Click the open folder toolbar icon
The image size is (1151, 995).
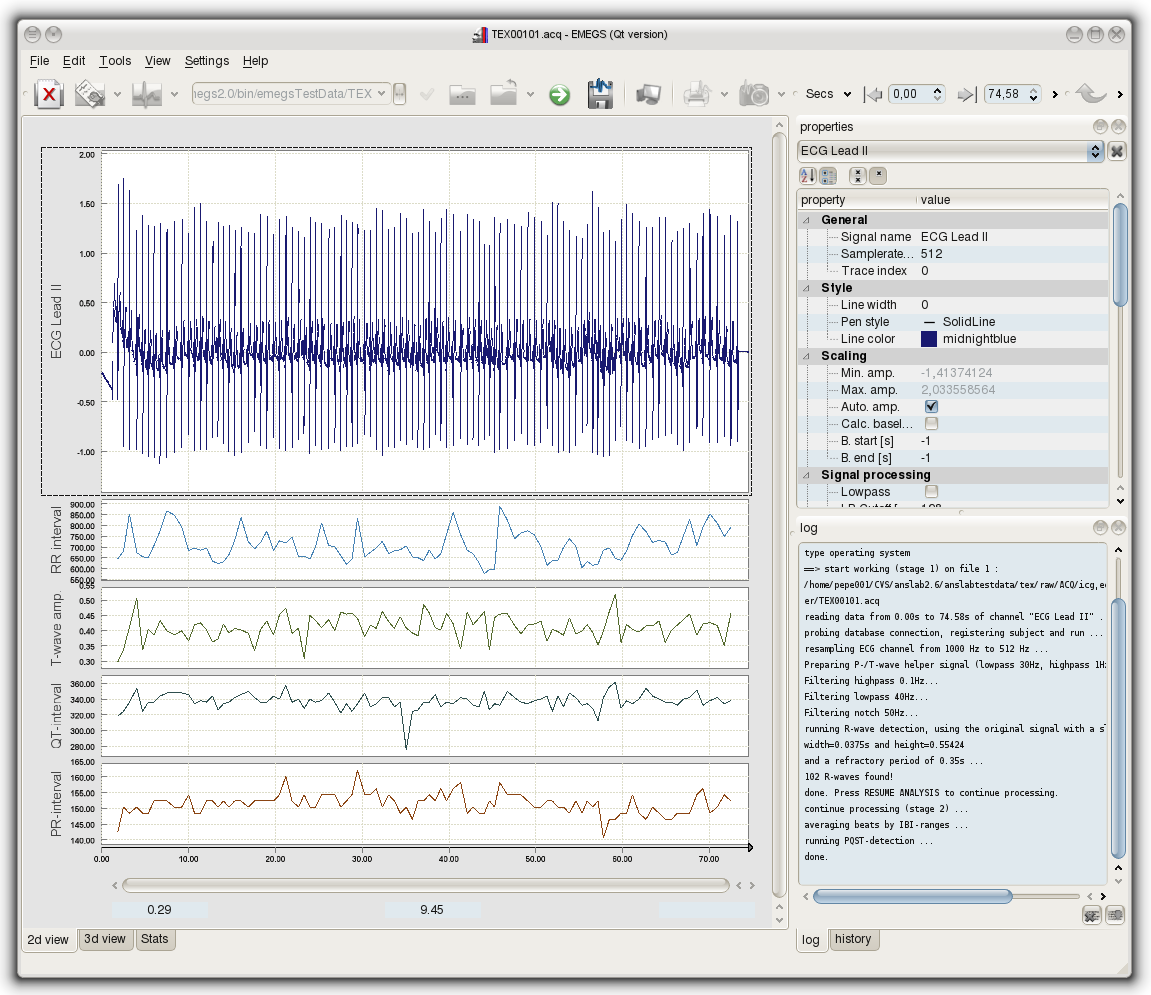(x=462, y=94)
